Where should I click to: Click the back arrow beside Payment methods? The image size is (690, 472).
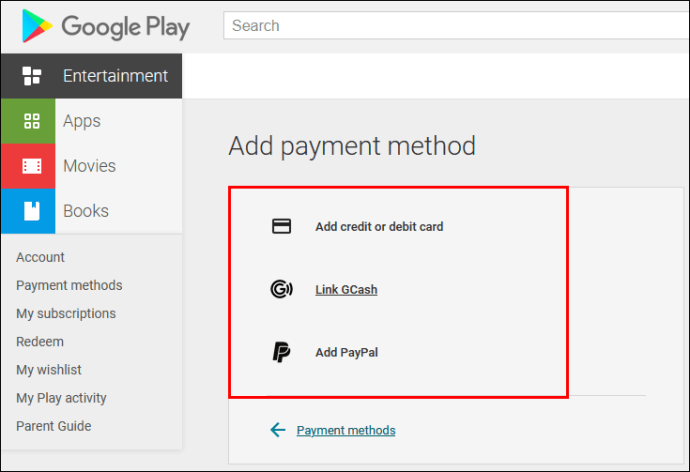coord(278,430)
